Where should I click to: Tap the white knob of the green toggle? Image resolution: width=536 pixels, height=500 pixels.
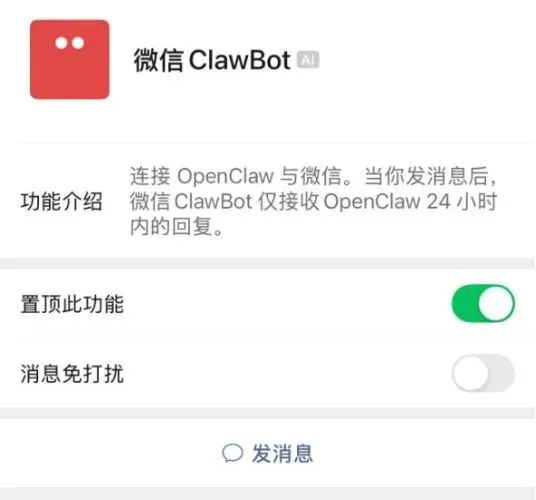tap(496, 303)
